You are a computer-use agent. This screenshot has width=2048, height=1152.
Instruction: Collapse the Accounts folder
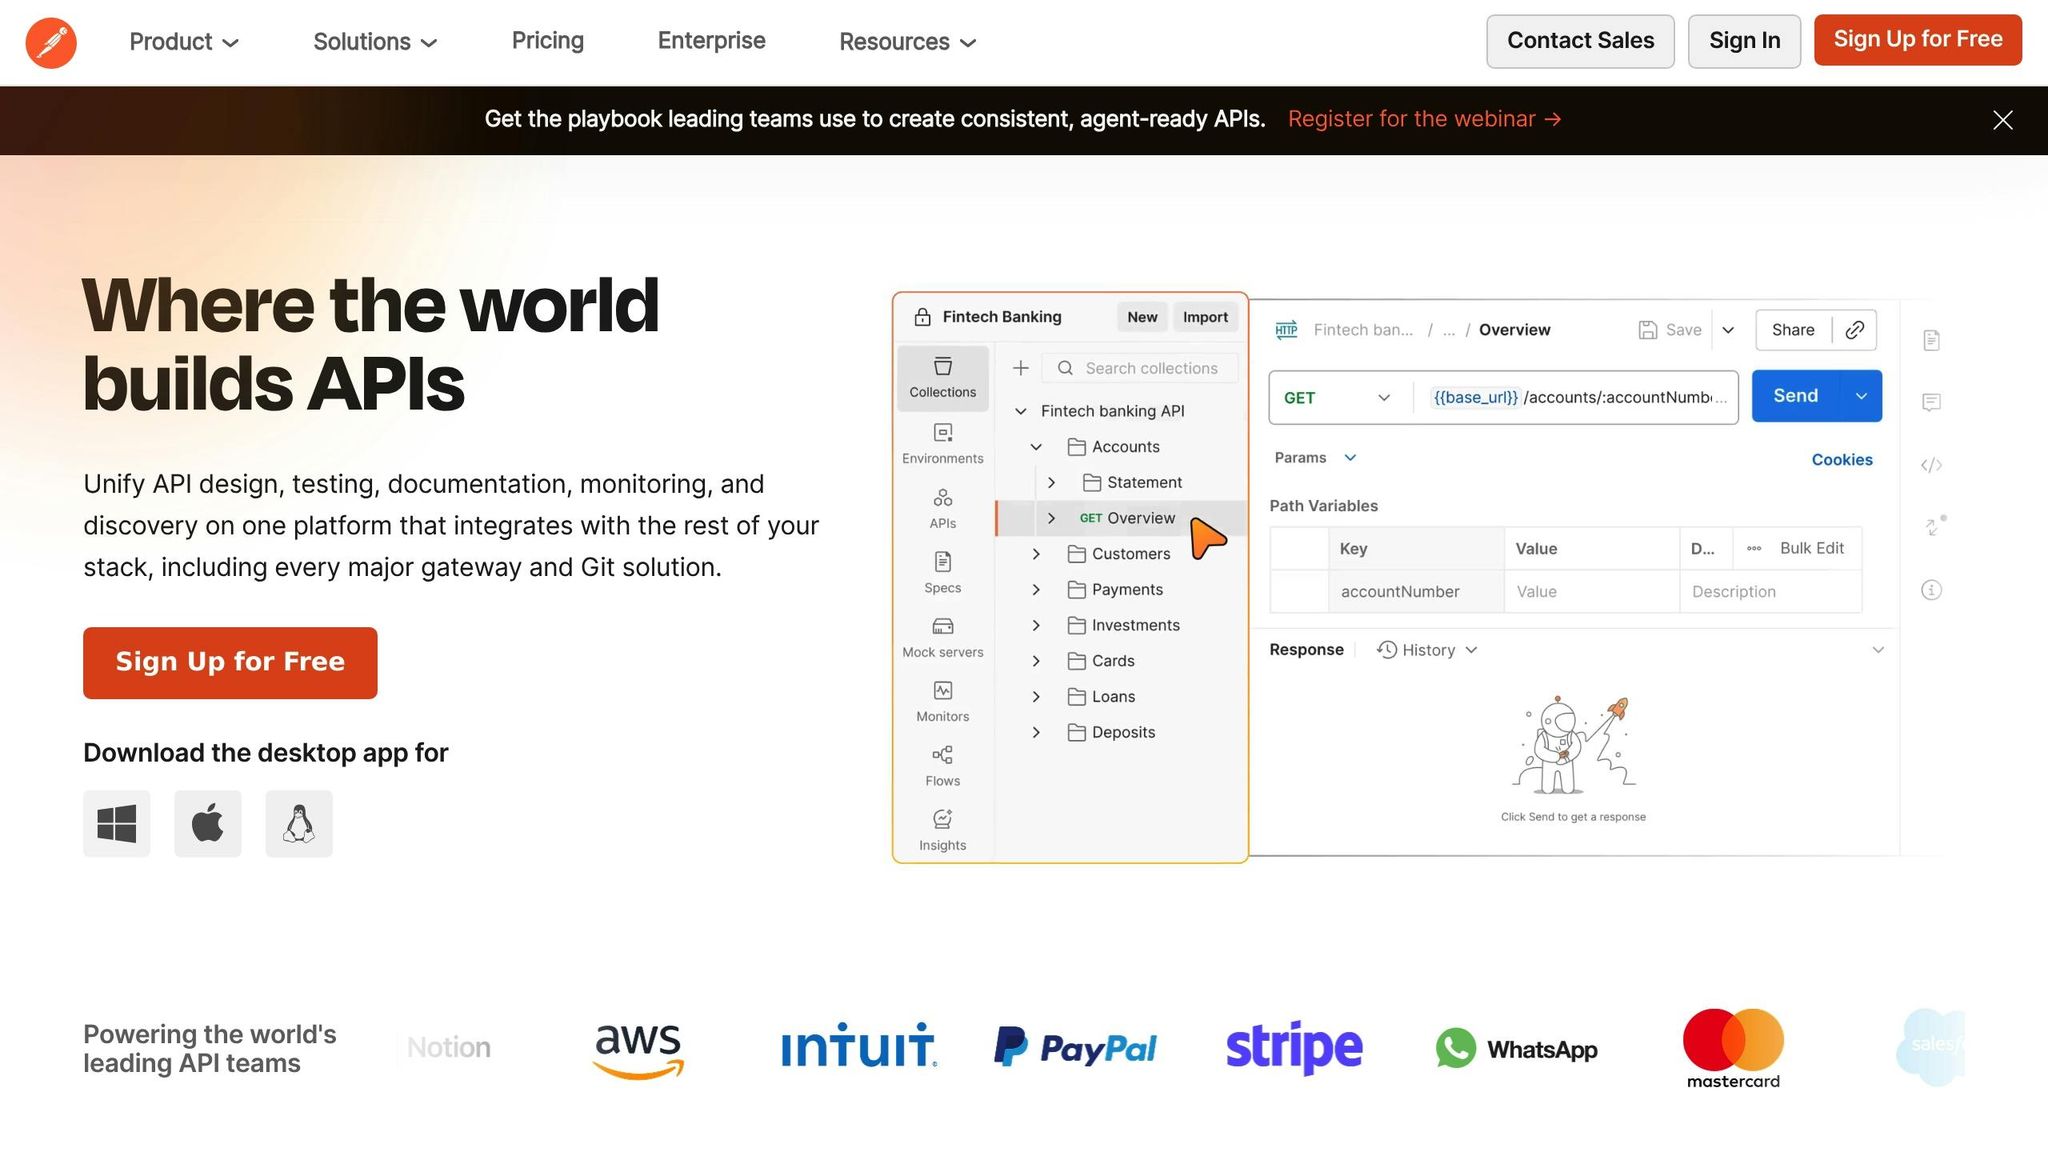1036,447
